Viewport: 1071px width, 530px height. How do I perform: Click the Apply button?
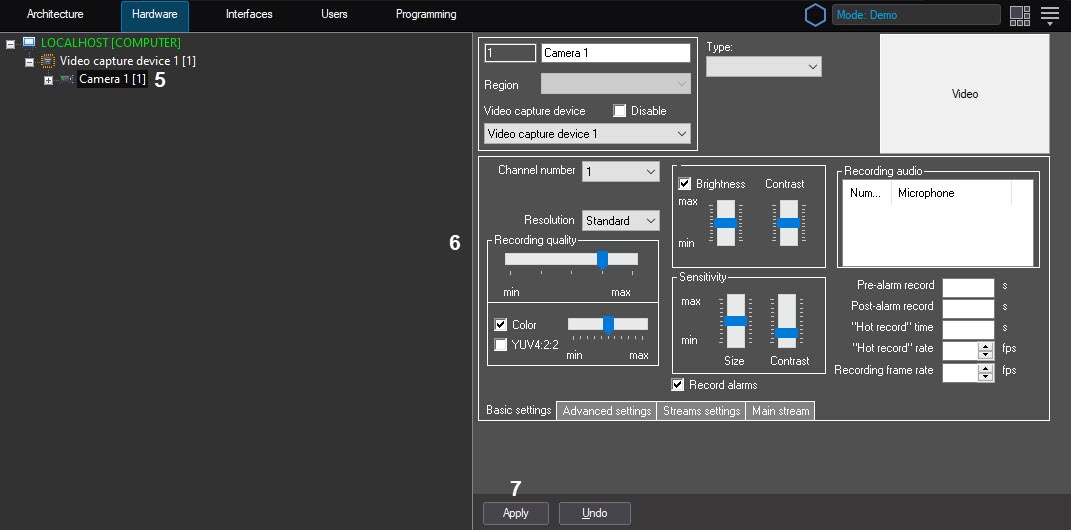coord(516,513)
